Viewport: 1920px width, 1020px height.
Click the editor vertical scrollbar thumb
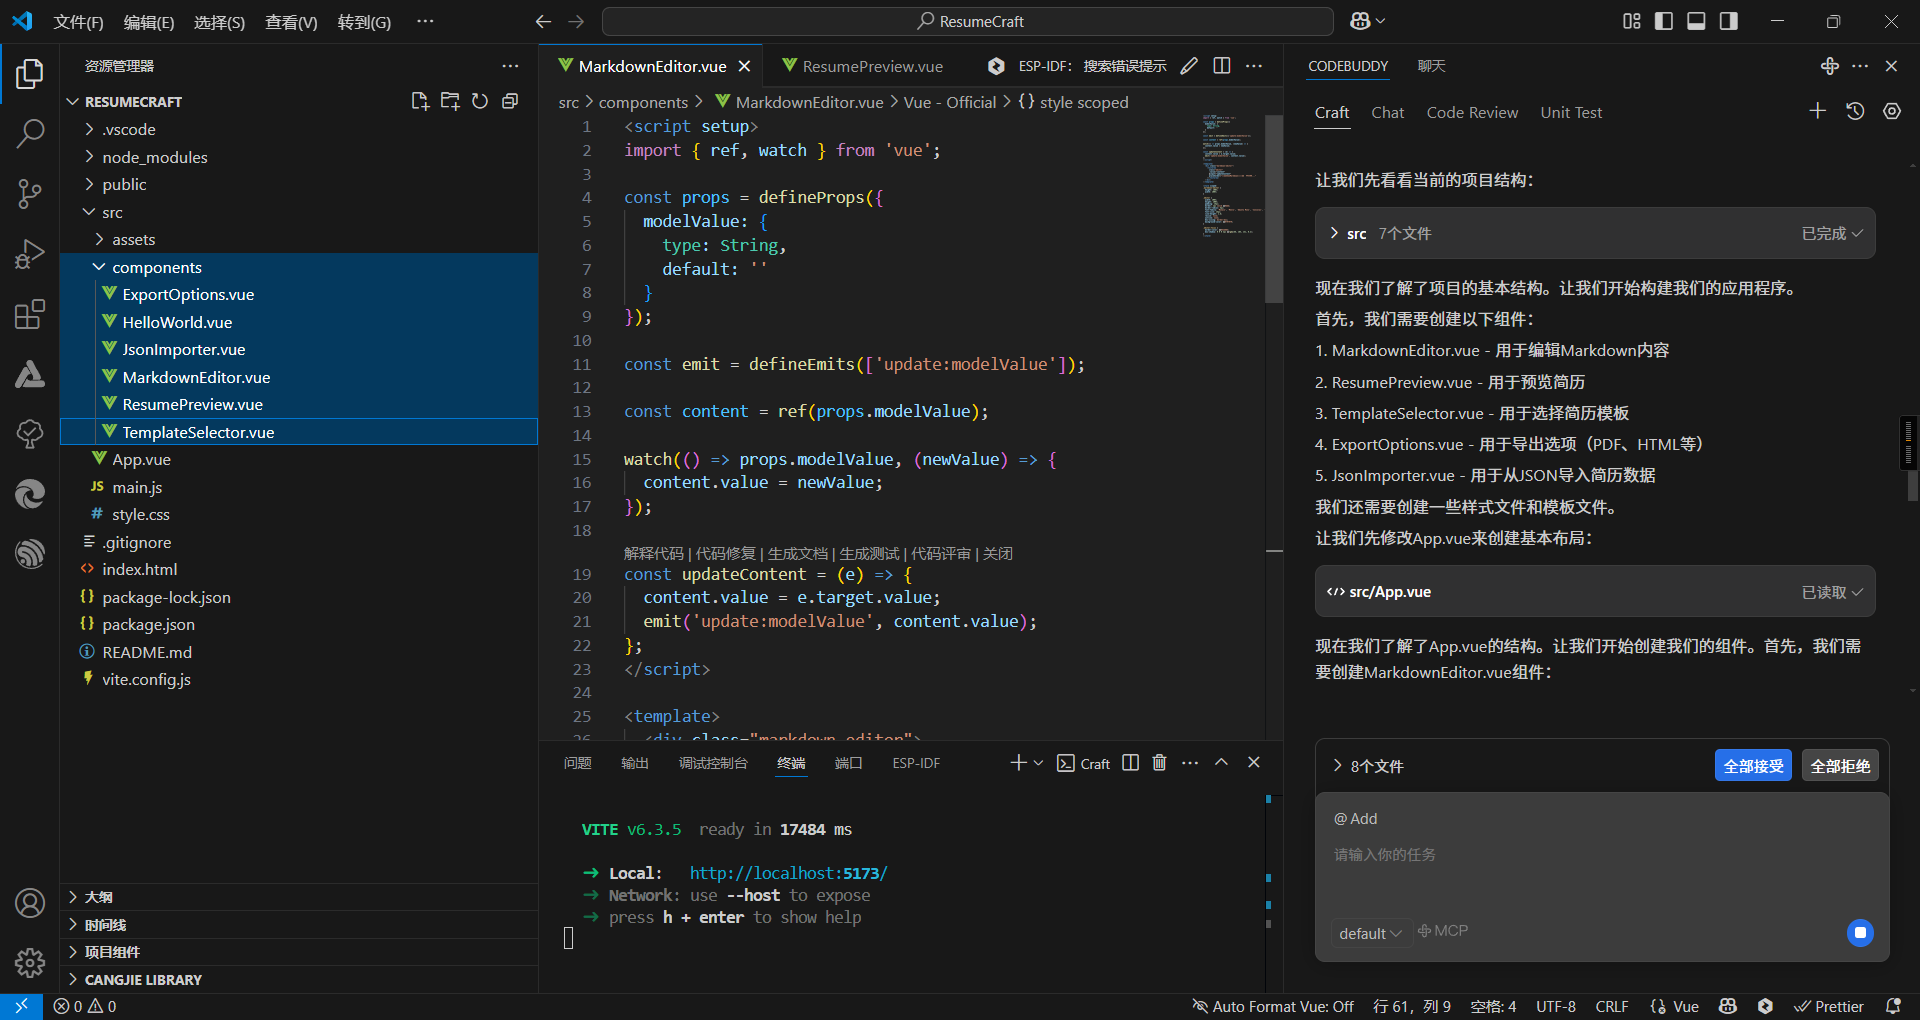click(x=1273, y=208)
